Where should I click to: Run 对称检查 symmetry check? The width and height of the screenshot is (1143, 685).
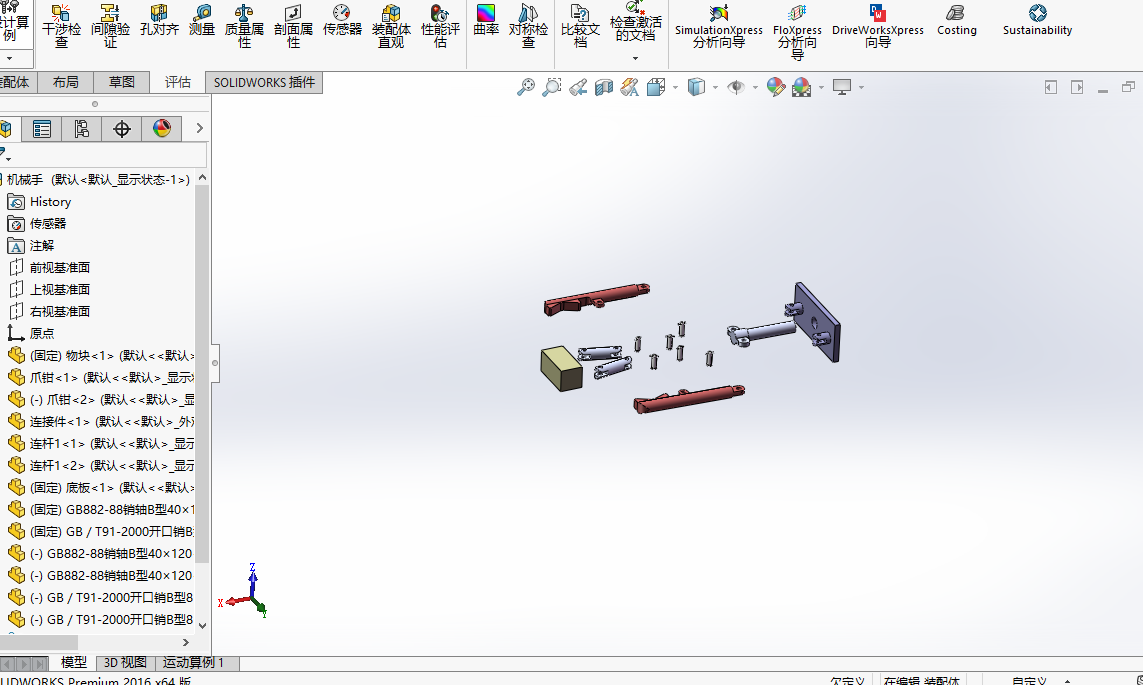click(x=528, y=26)
